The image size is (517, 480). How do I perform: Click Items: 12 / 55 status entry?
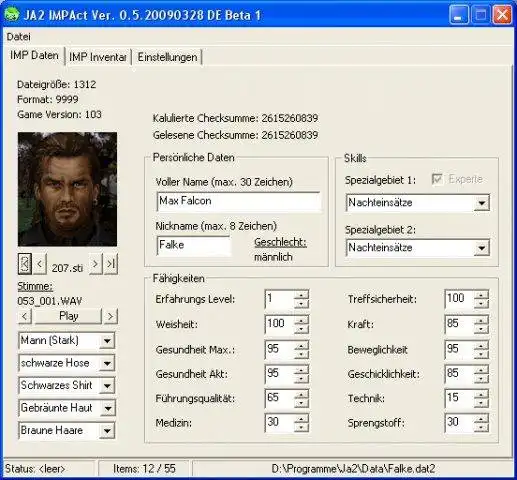click(144, 469)
